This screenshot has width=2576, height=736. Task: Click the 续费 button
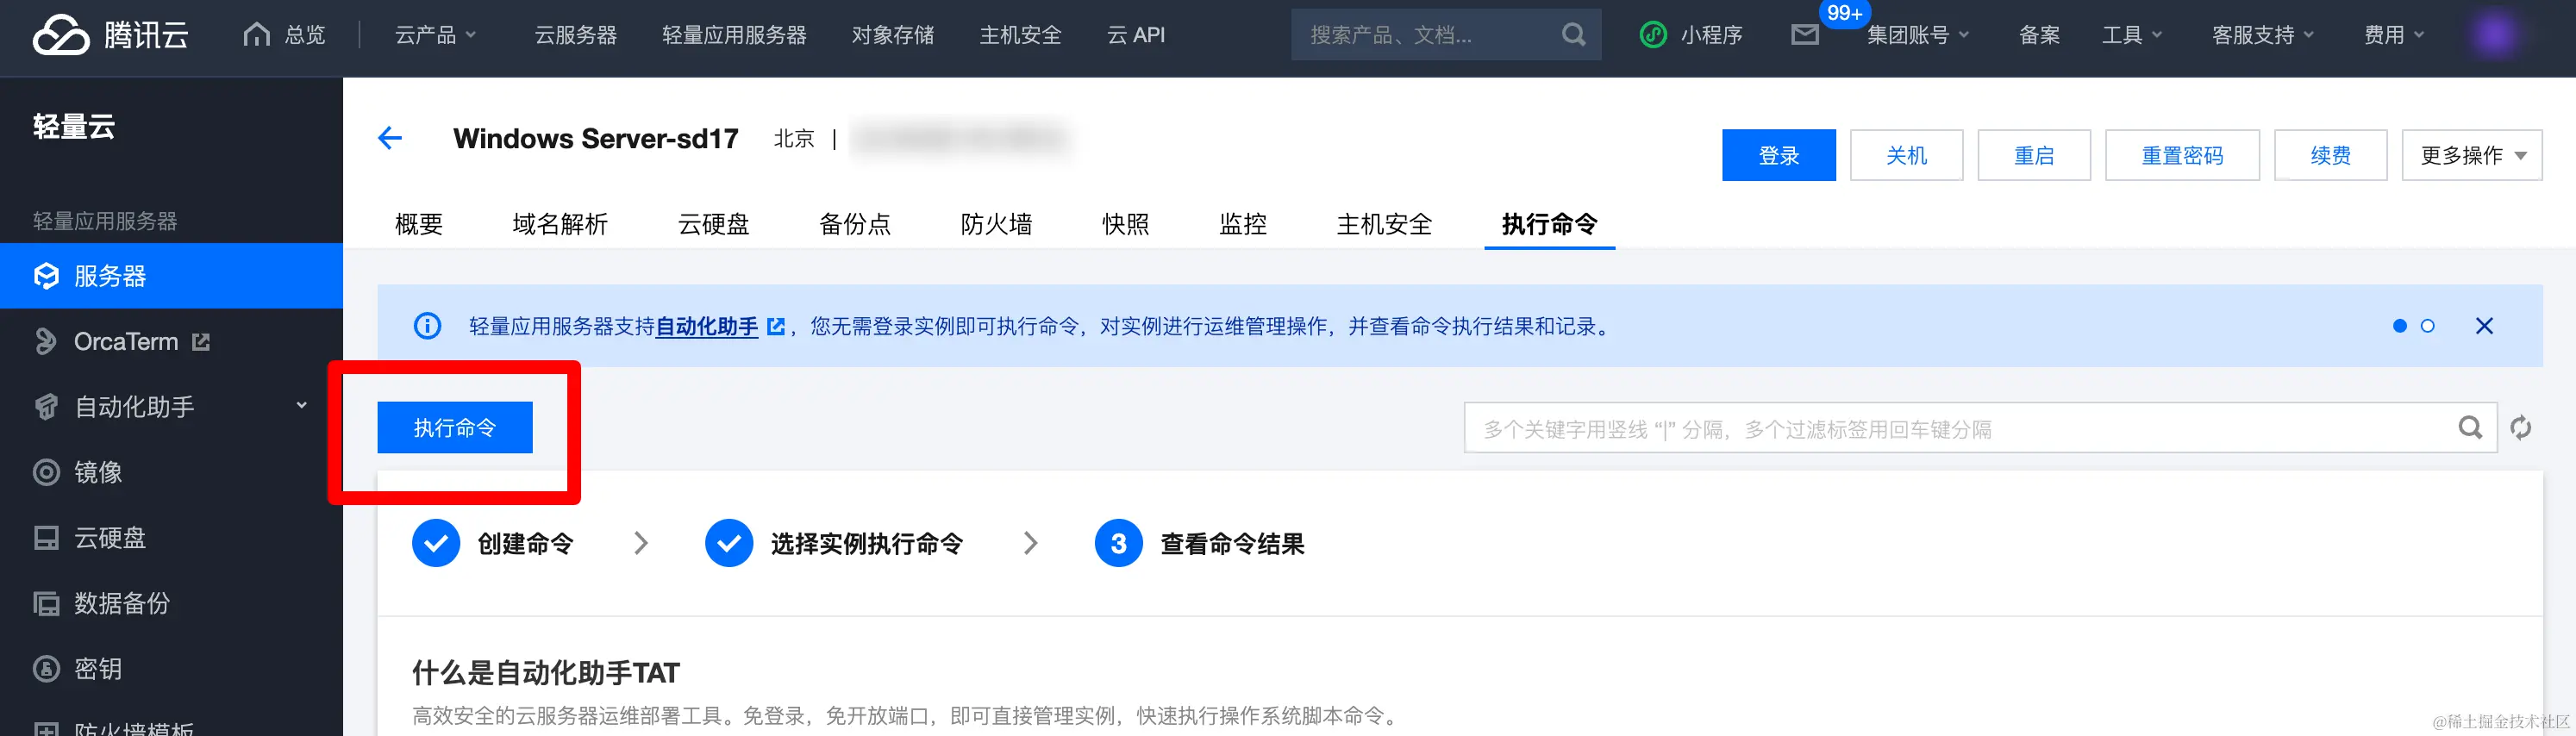2331,155
